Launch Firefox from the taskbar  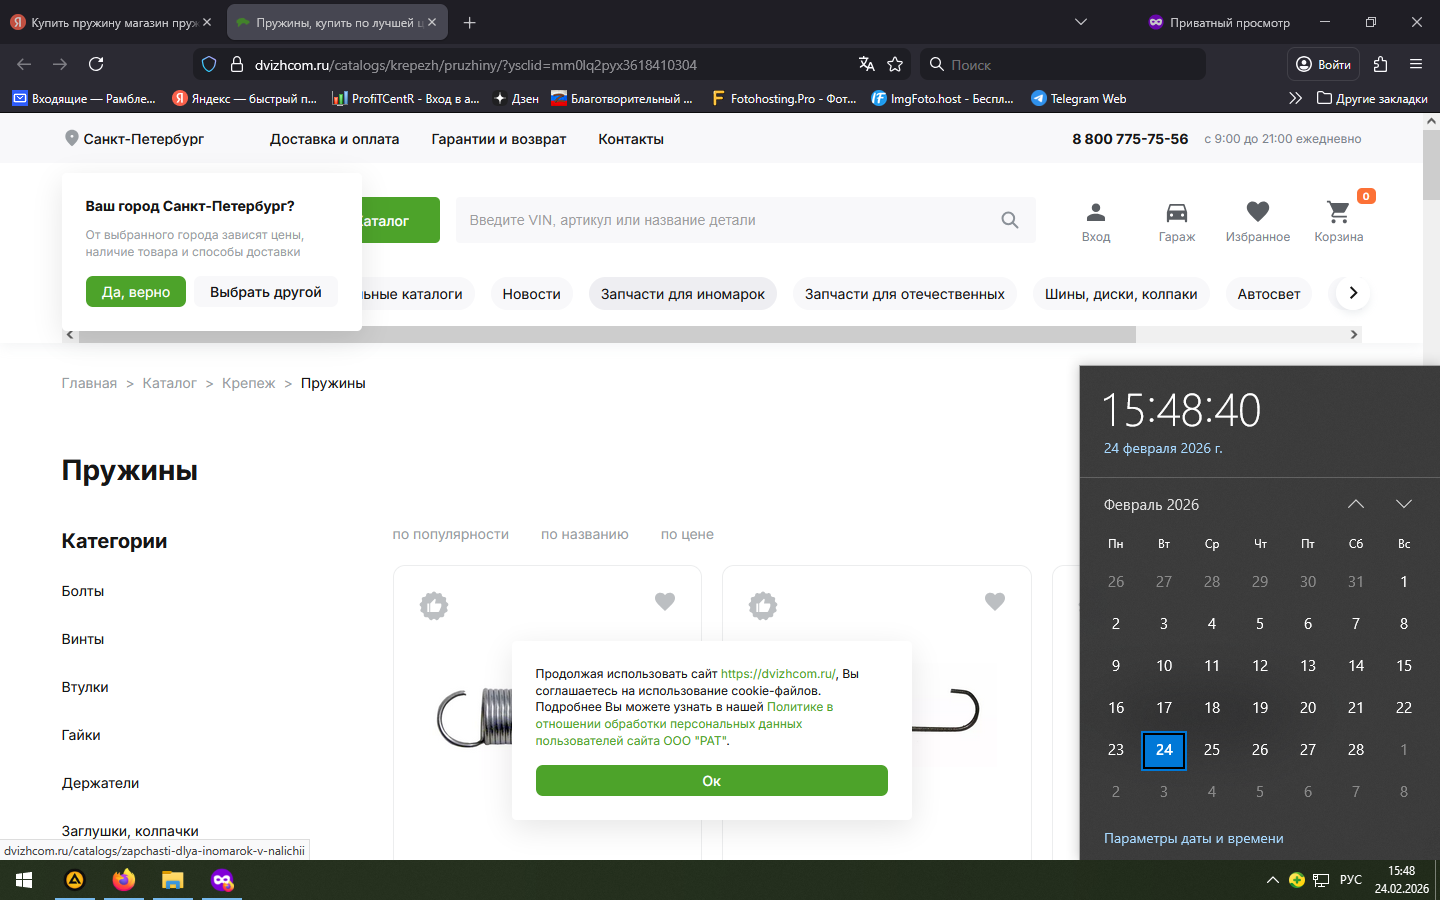click(x=124, y=880)
